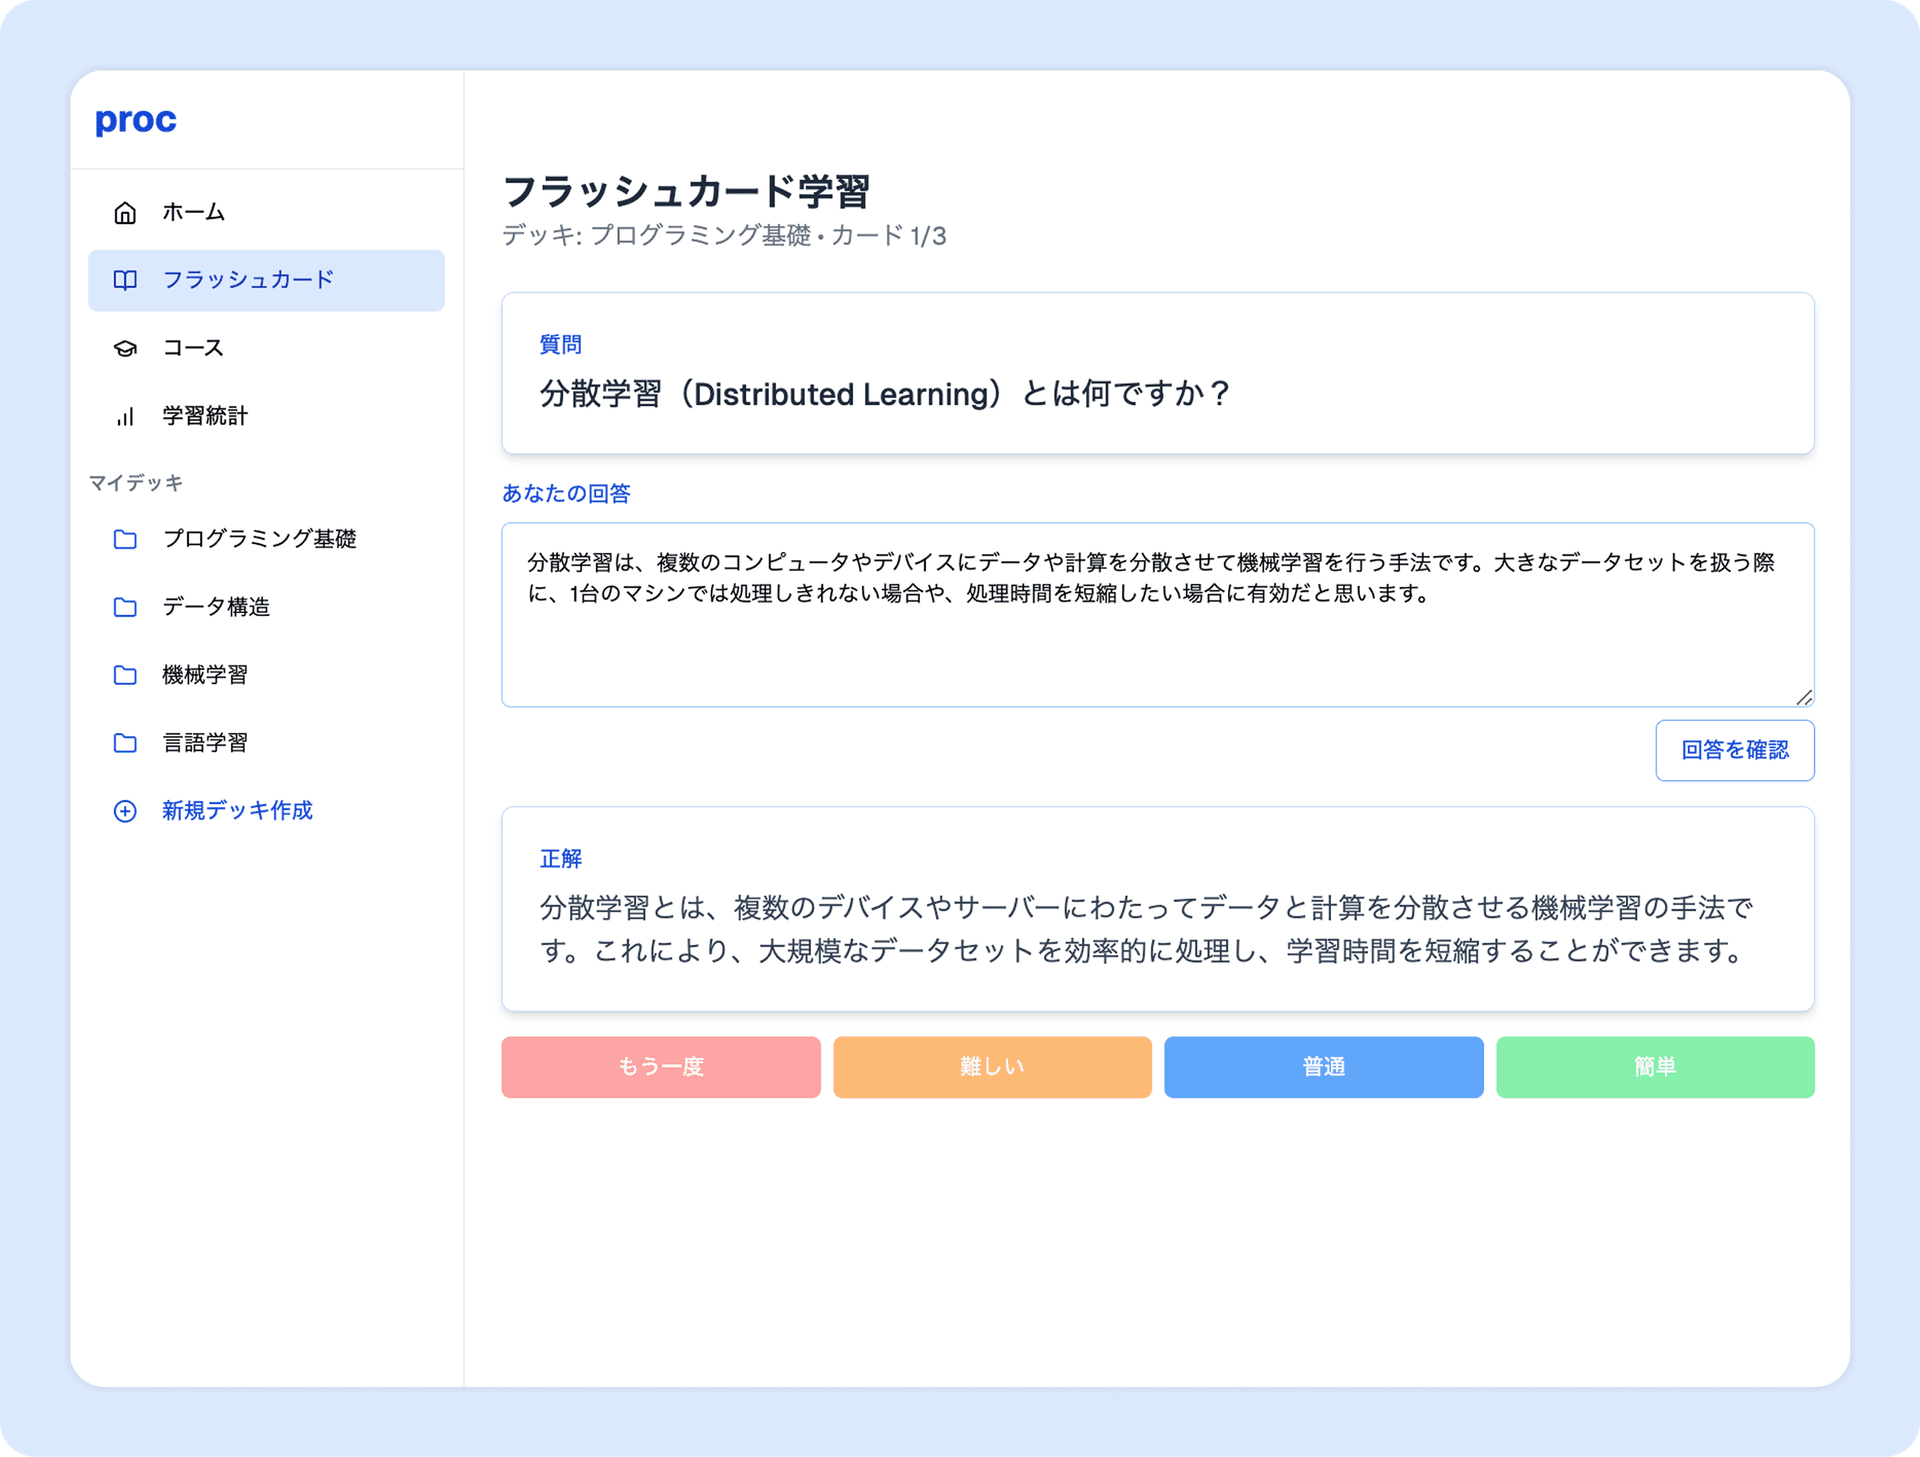Viewport: 1920px width, 1457px height.
Task: Open 学習統計 via the bar chart icon
Action: click(x=124, y=416)
